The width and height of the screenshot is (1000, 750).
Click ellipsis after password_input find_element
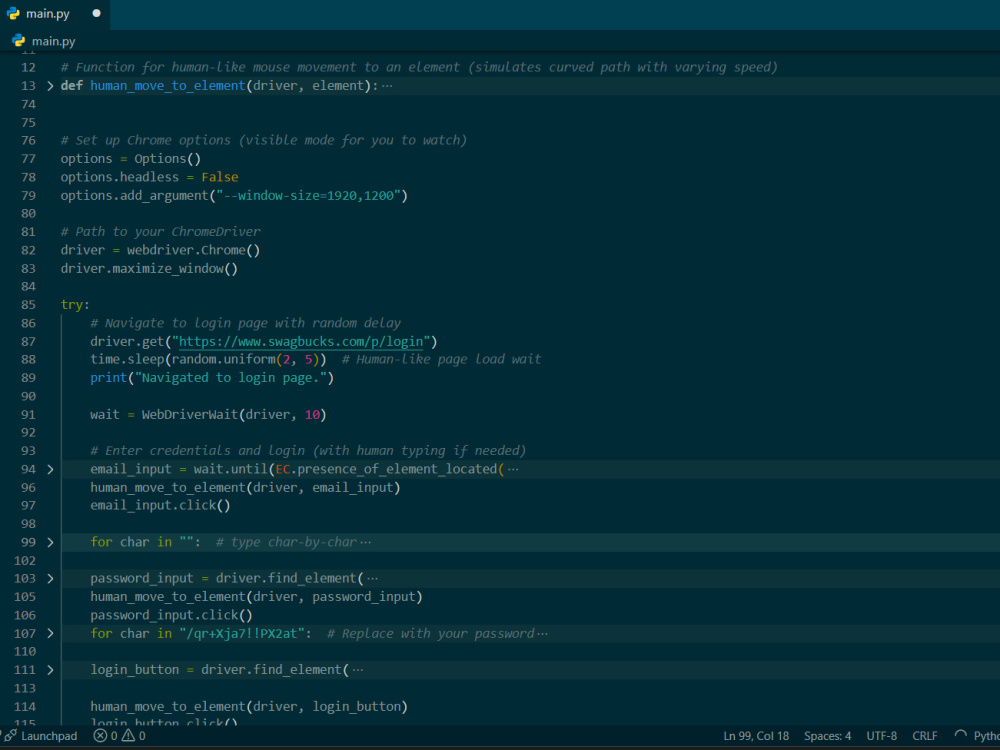click(x=372, y=578)
